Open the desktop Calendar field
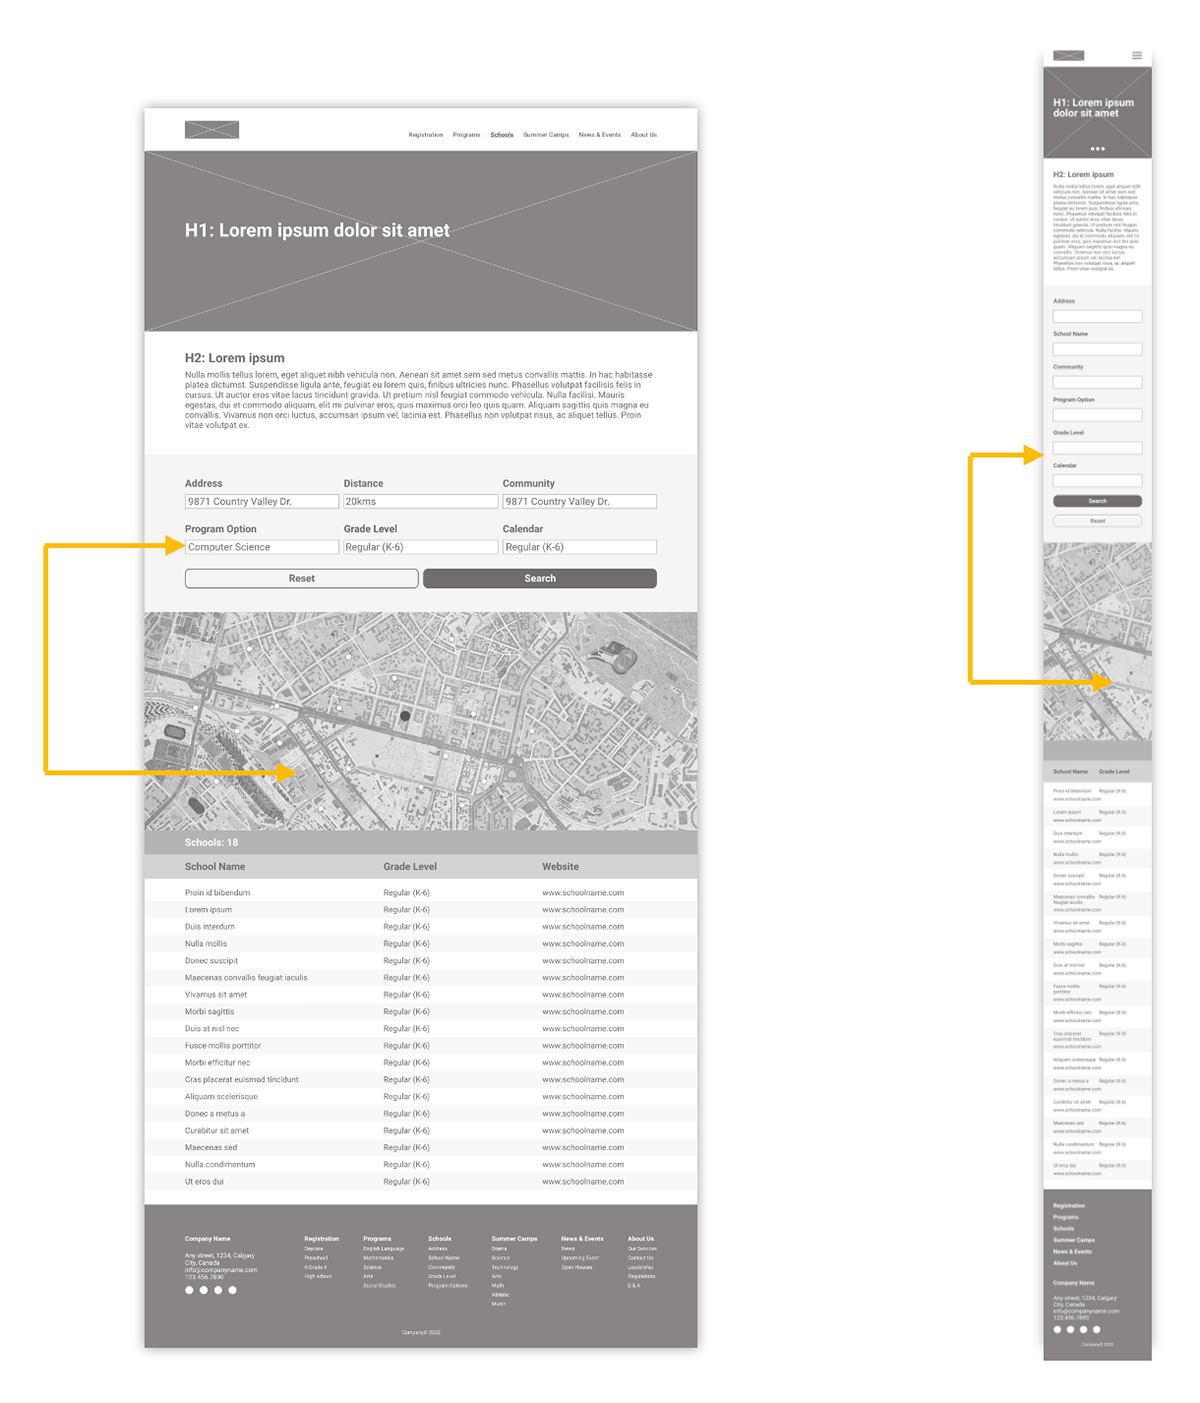The height and width of the screenshot is (1403, 1200). [579, 547]
